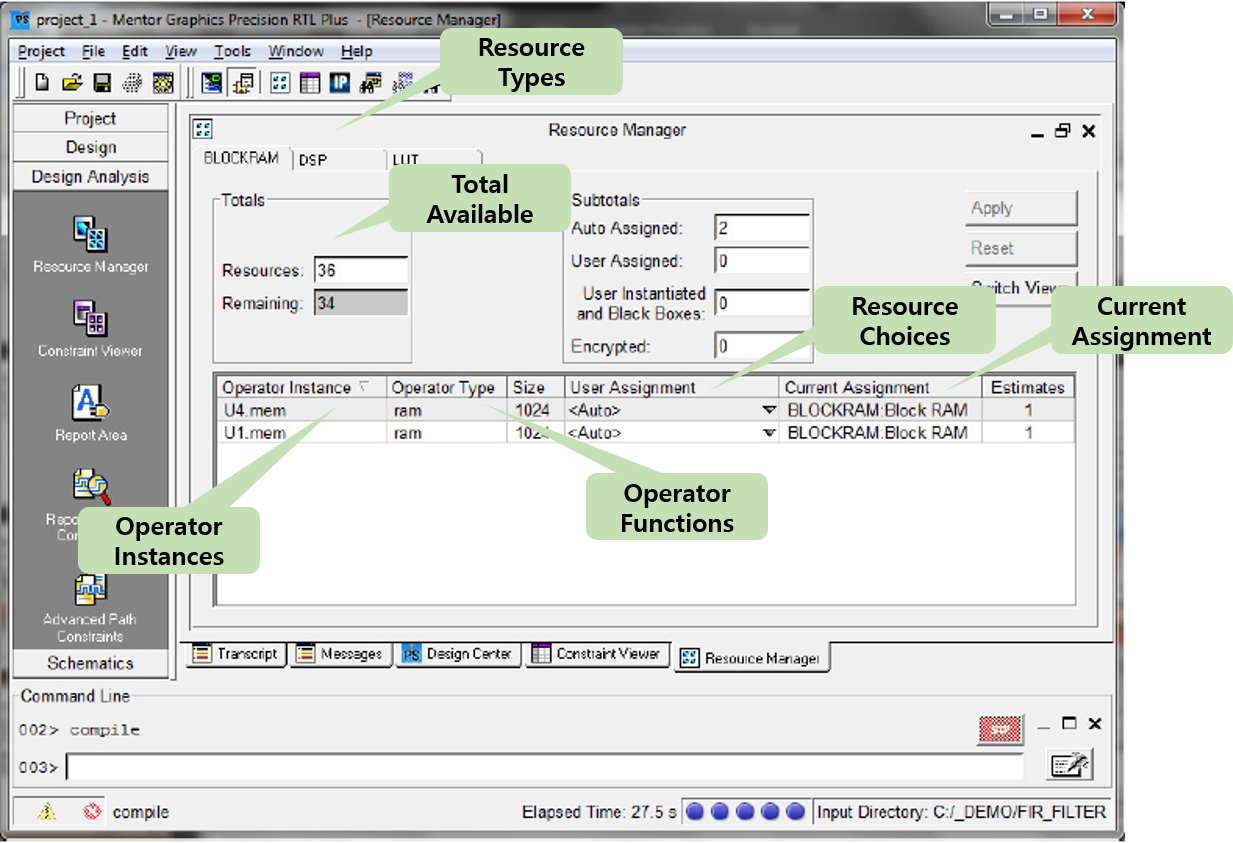Select the DSP resource tab
The height and width of the screenshot is (843, 1233).
click(x=338, y=160)
